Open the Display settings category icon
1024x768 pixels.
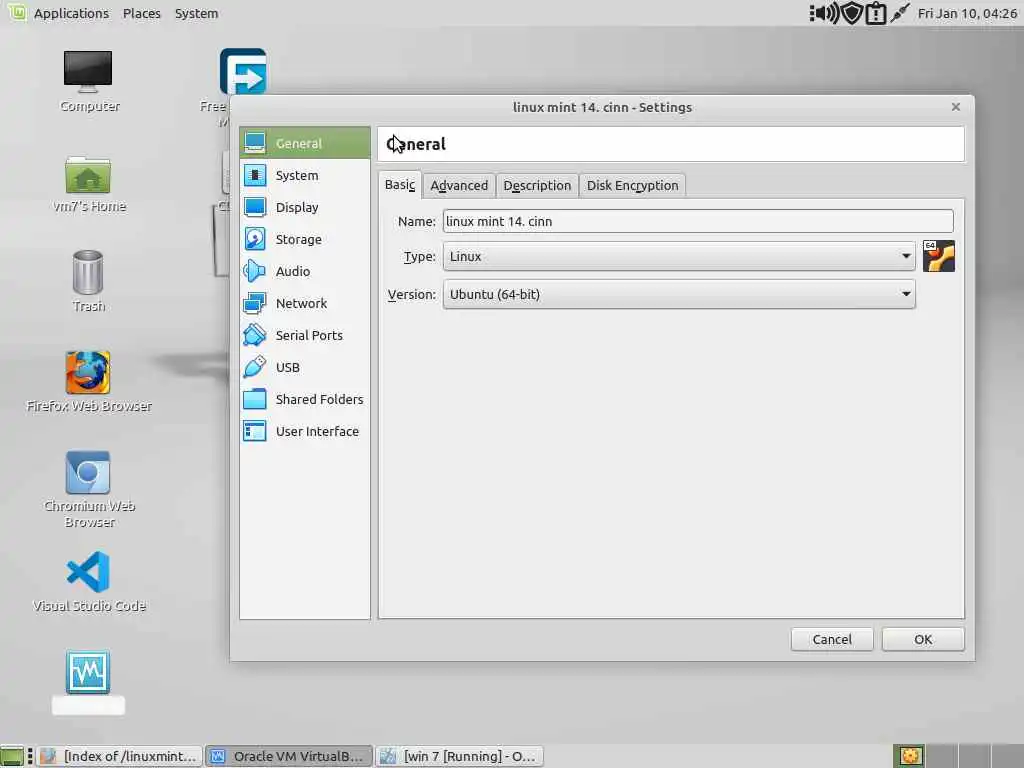point(255,207)
